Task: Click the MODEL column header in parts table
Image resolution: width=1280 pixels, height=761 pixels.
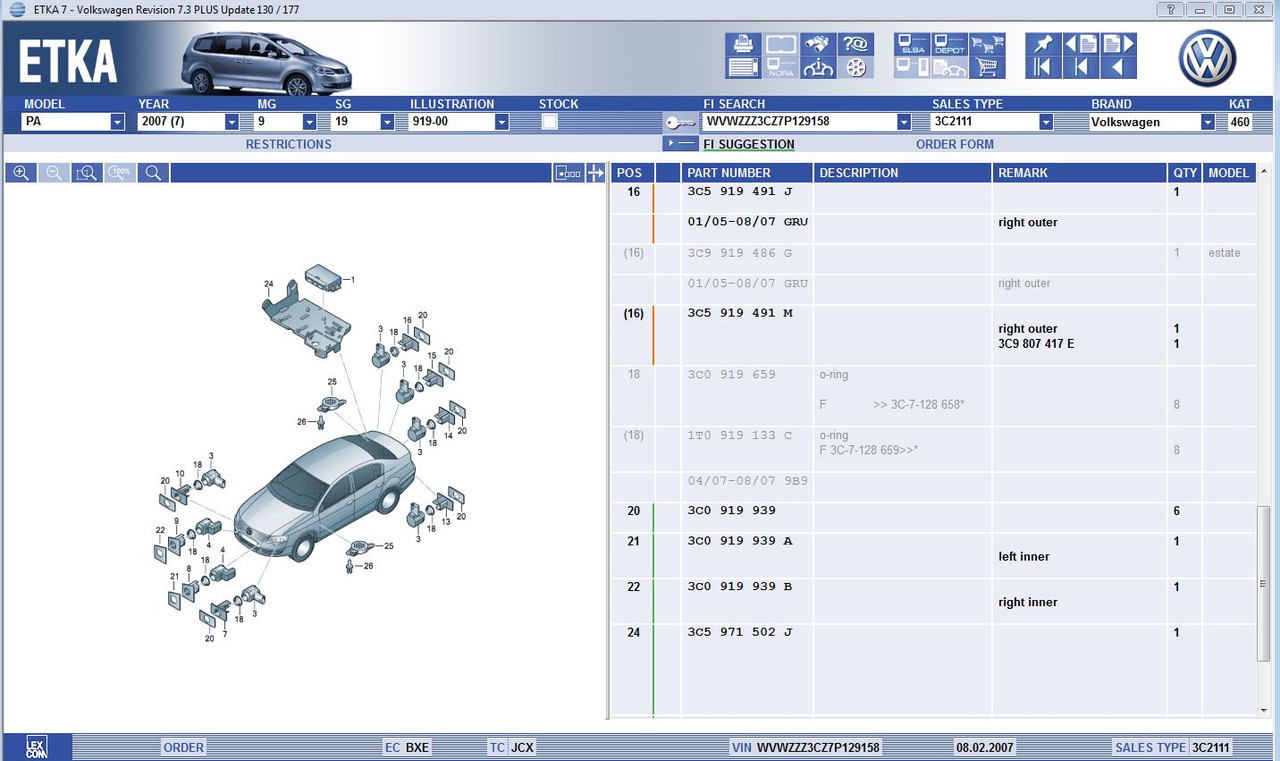Action: [x=1229, y=173]
